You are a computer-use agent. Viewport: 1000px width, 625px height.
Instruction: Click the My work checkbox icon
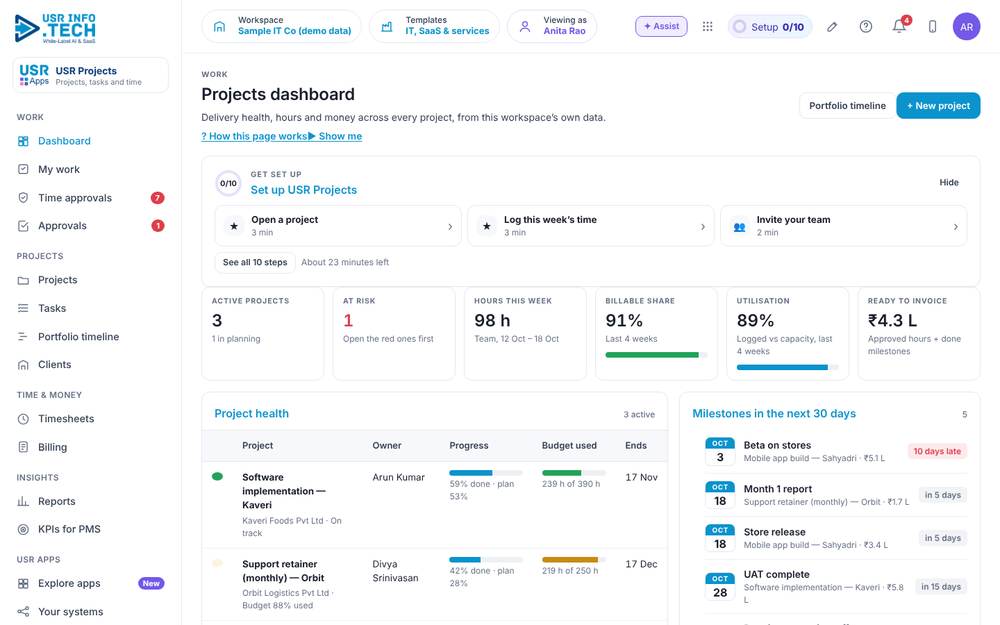(x=23, y=169)
